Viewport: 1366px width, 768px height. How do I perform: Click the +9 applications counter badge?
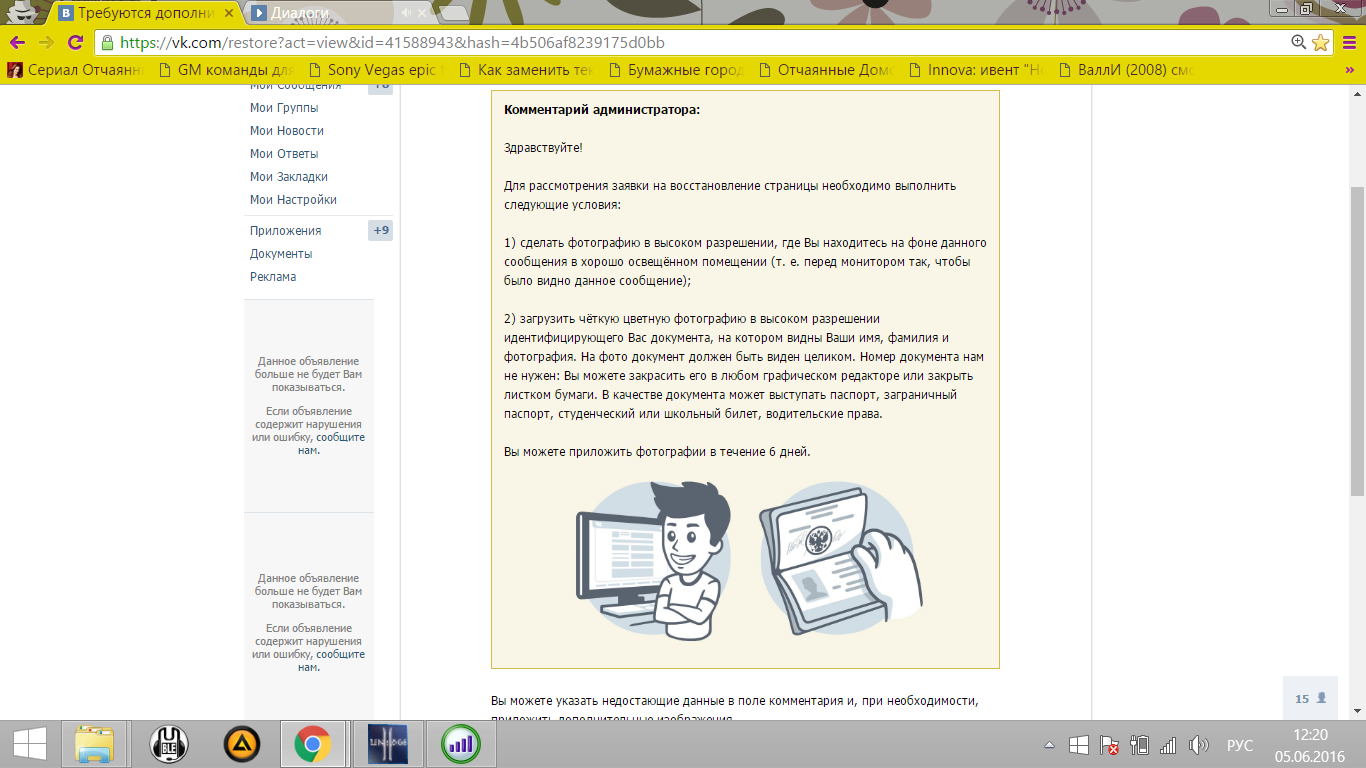[381, 231]
